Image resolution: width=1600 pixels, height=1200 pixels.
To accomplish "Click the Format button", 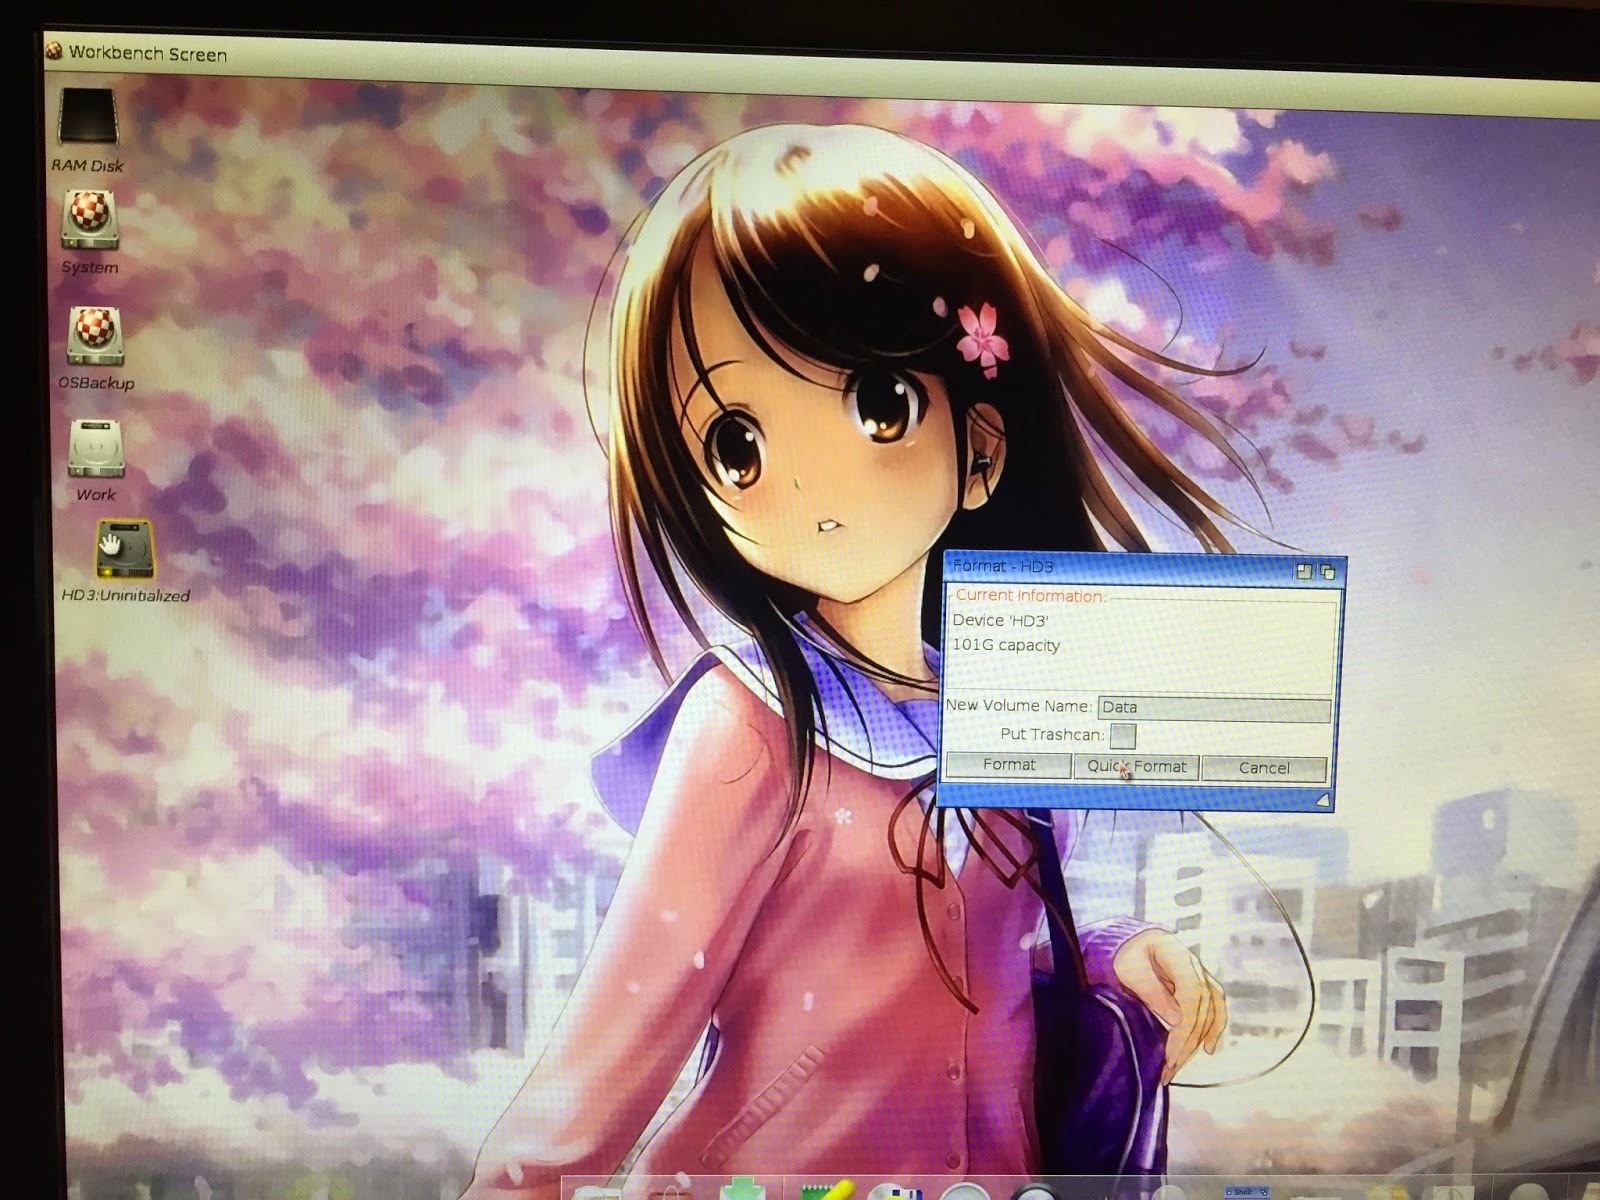I will 1008,765.
